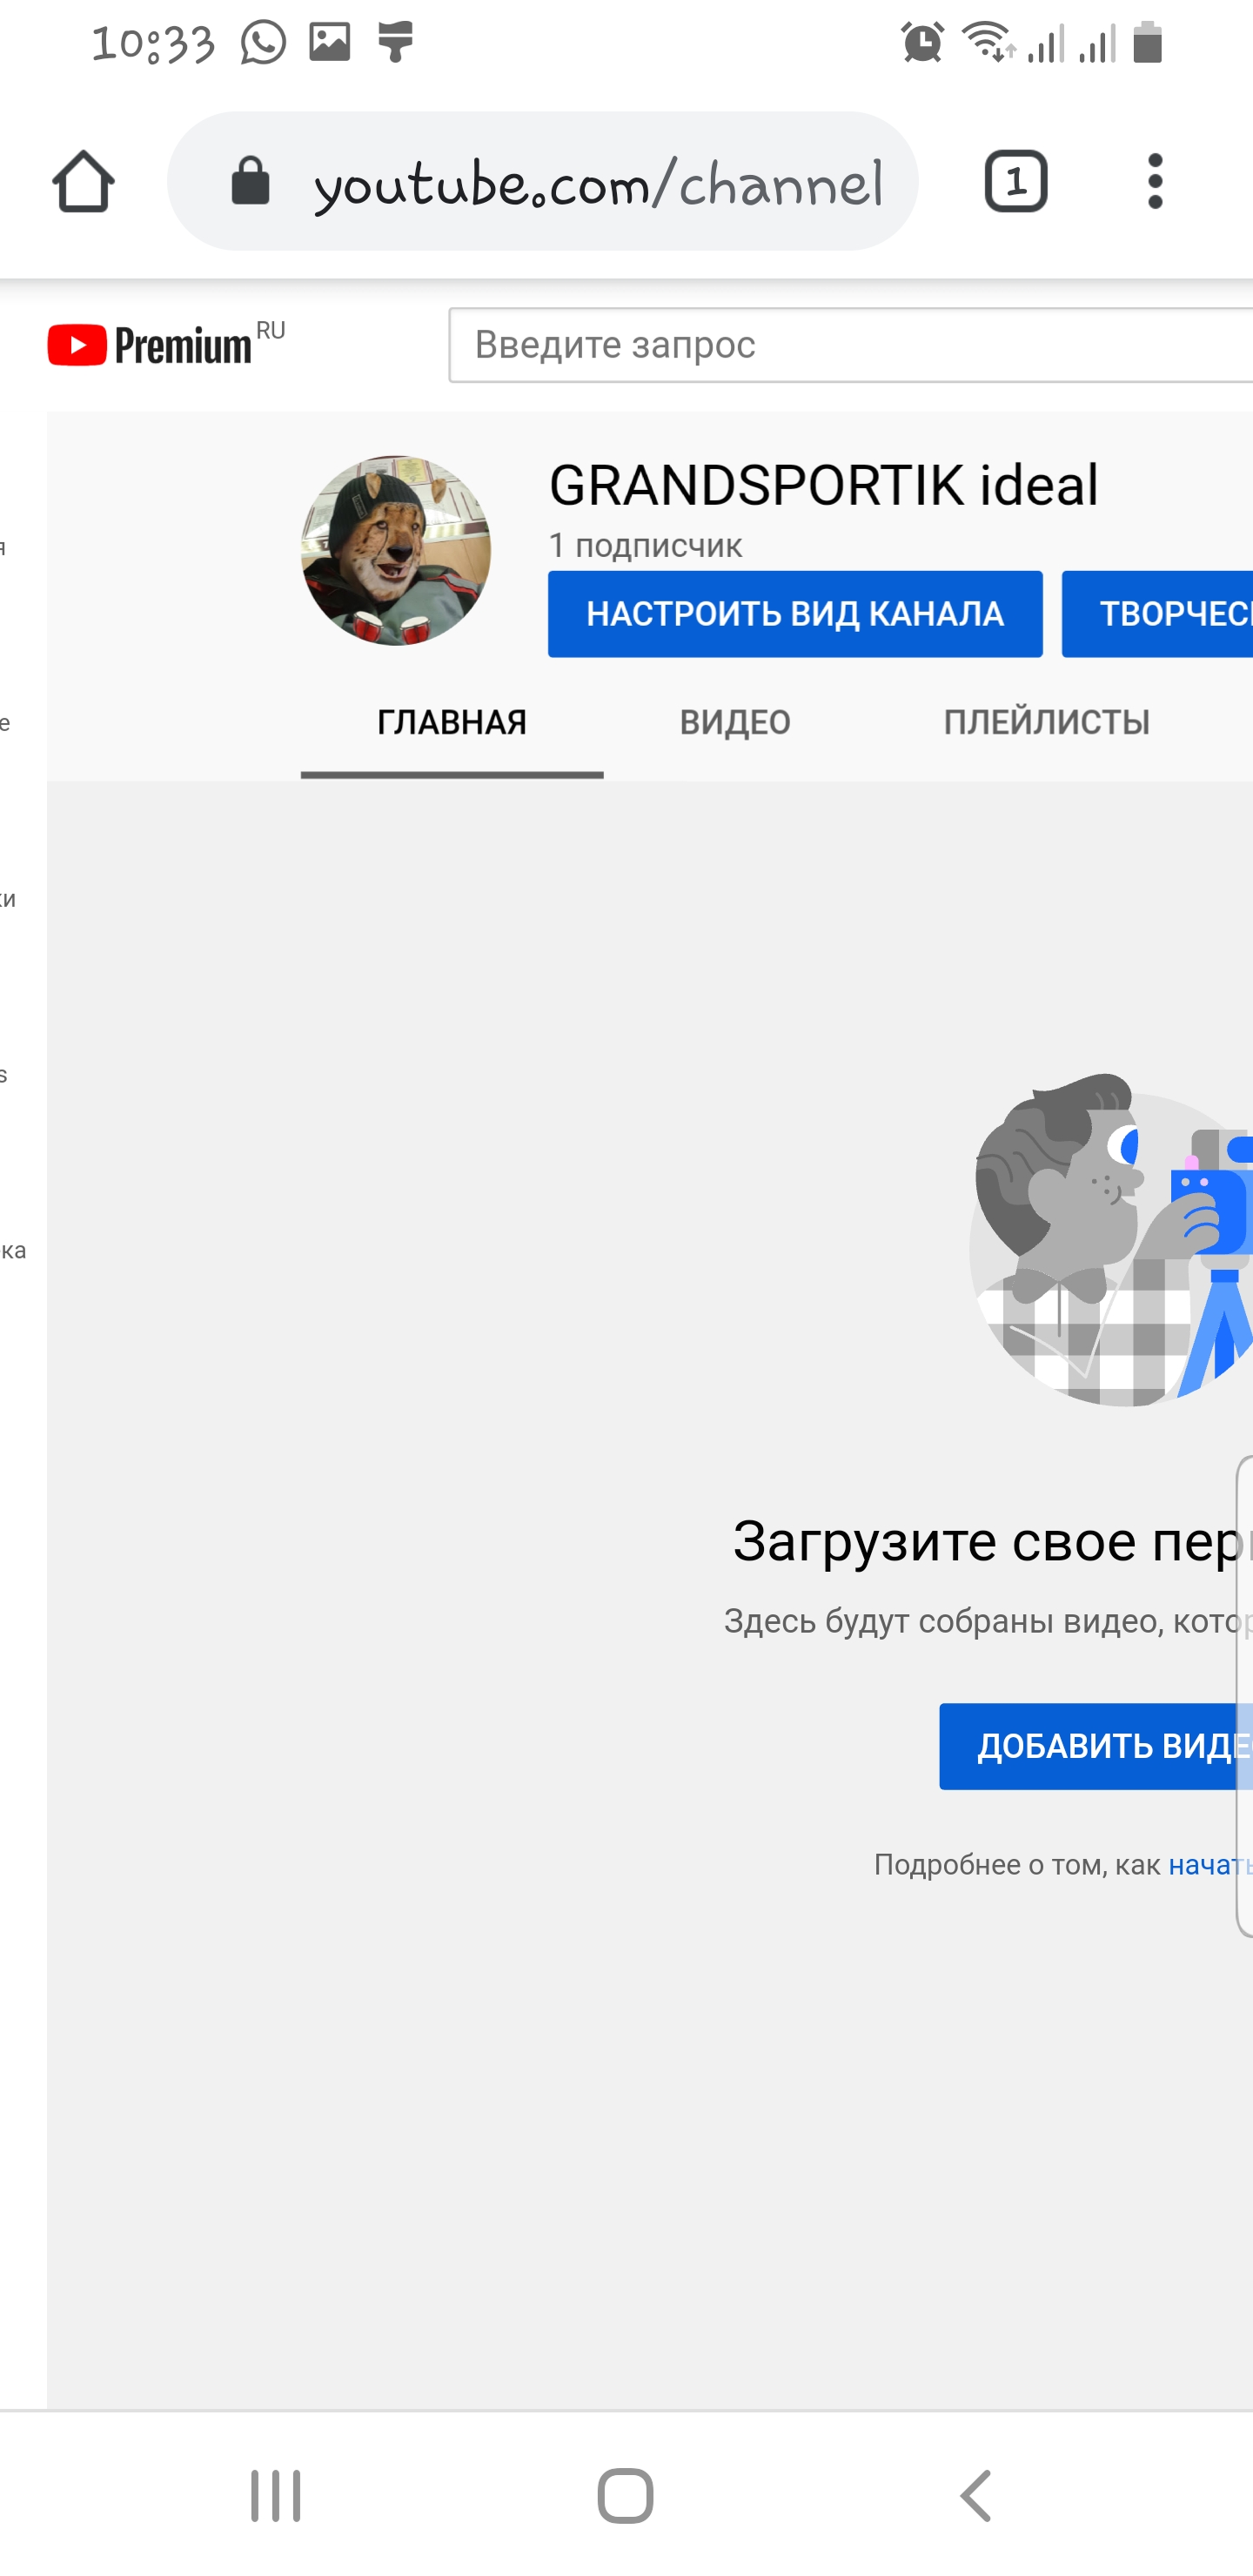The image size is (1253, 2576).
Task: Open the GRANDSPORTIK ideal channel avatar
Action: click(396, 550)
